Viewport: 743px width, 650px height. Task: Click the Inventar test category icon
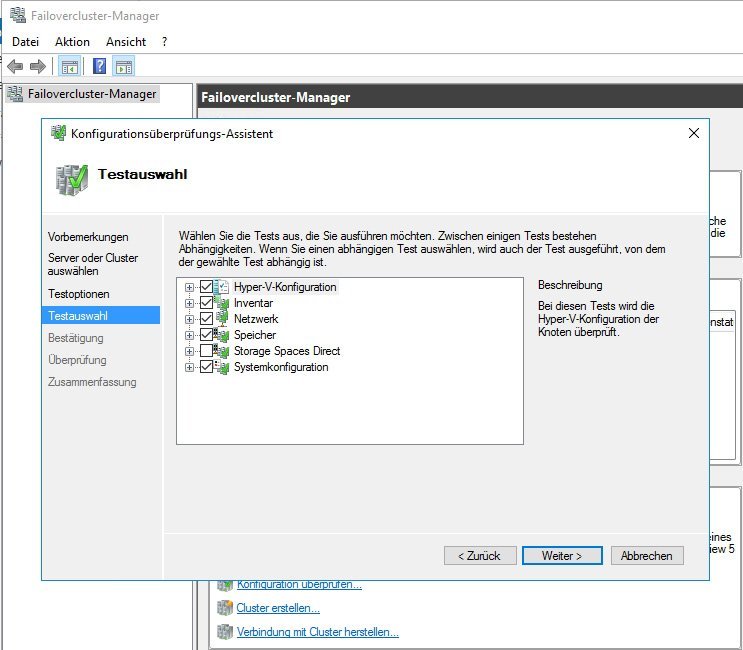221,303
